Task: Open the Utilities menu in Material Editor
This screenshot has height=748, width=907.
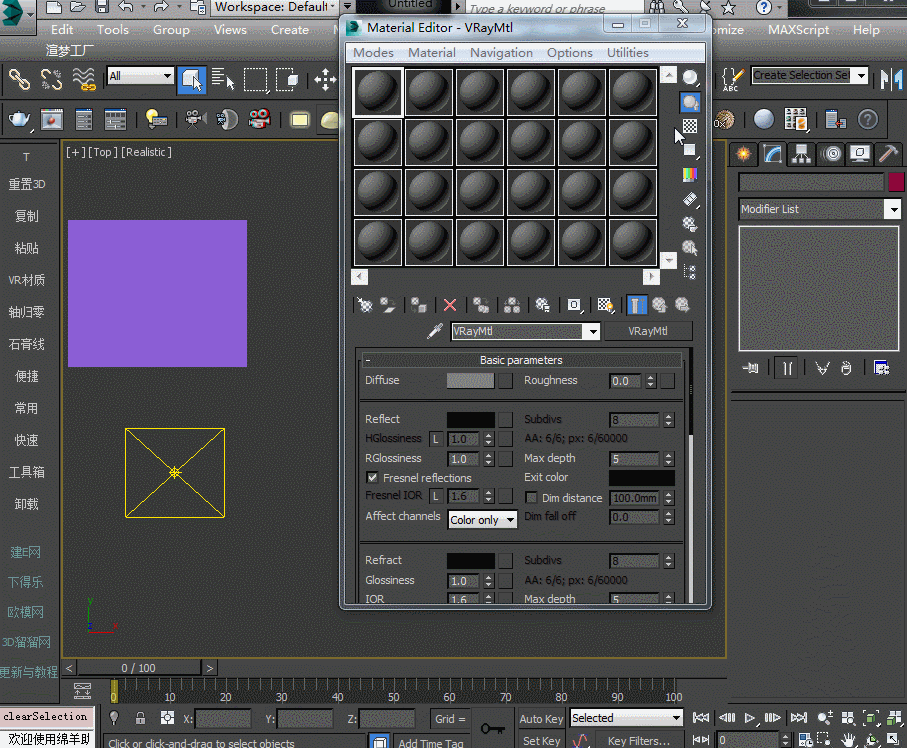Action: [x=627, y=53]
